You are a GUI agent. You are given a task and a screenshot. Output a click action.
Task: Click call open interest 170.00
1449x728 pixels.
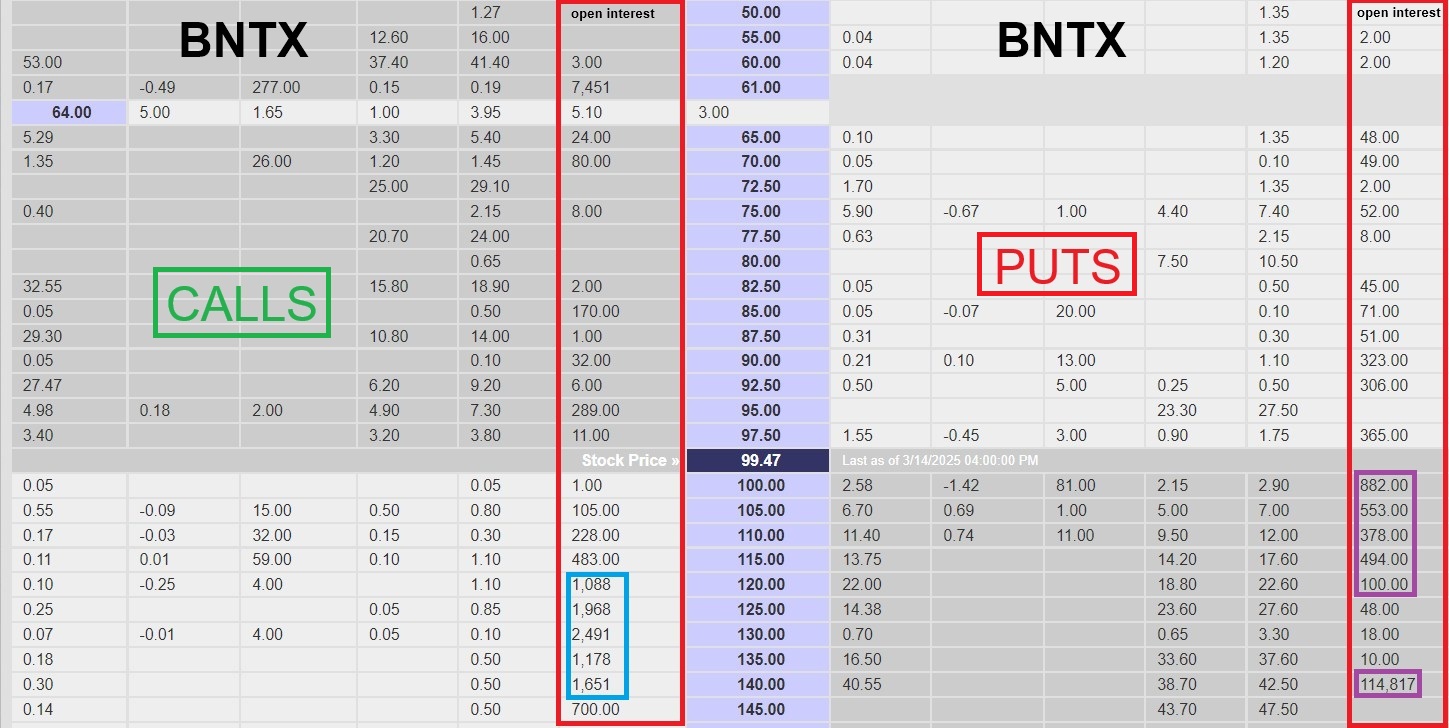pos(595,311)
